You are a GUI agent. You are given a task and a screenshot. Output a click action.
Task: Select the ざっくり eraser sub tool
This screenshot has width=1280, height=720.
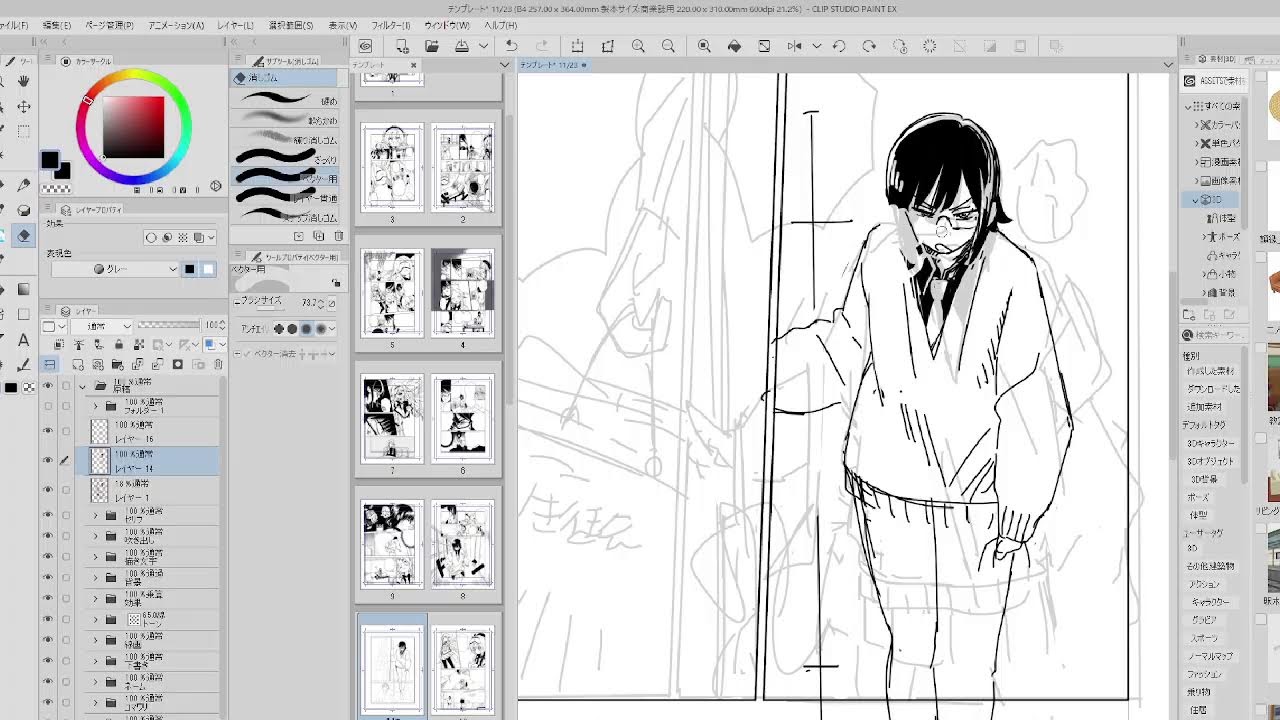coord(287,158)
